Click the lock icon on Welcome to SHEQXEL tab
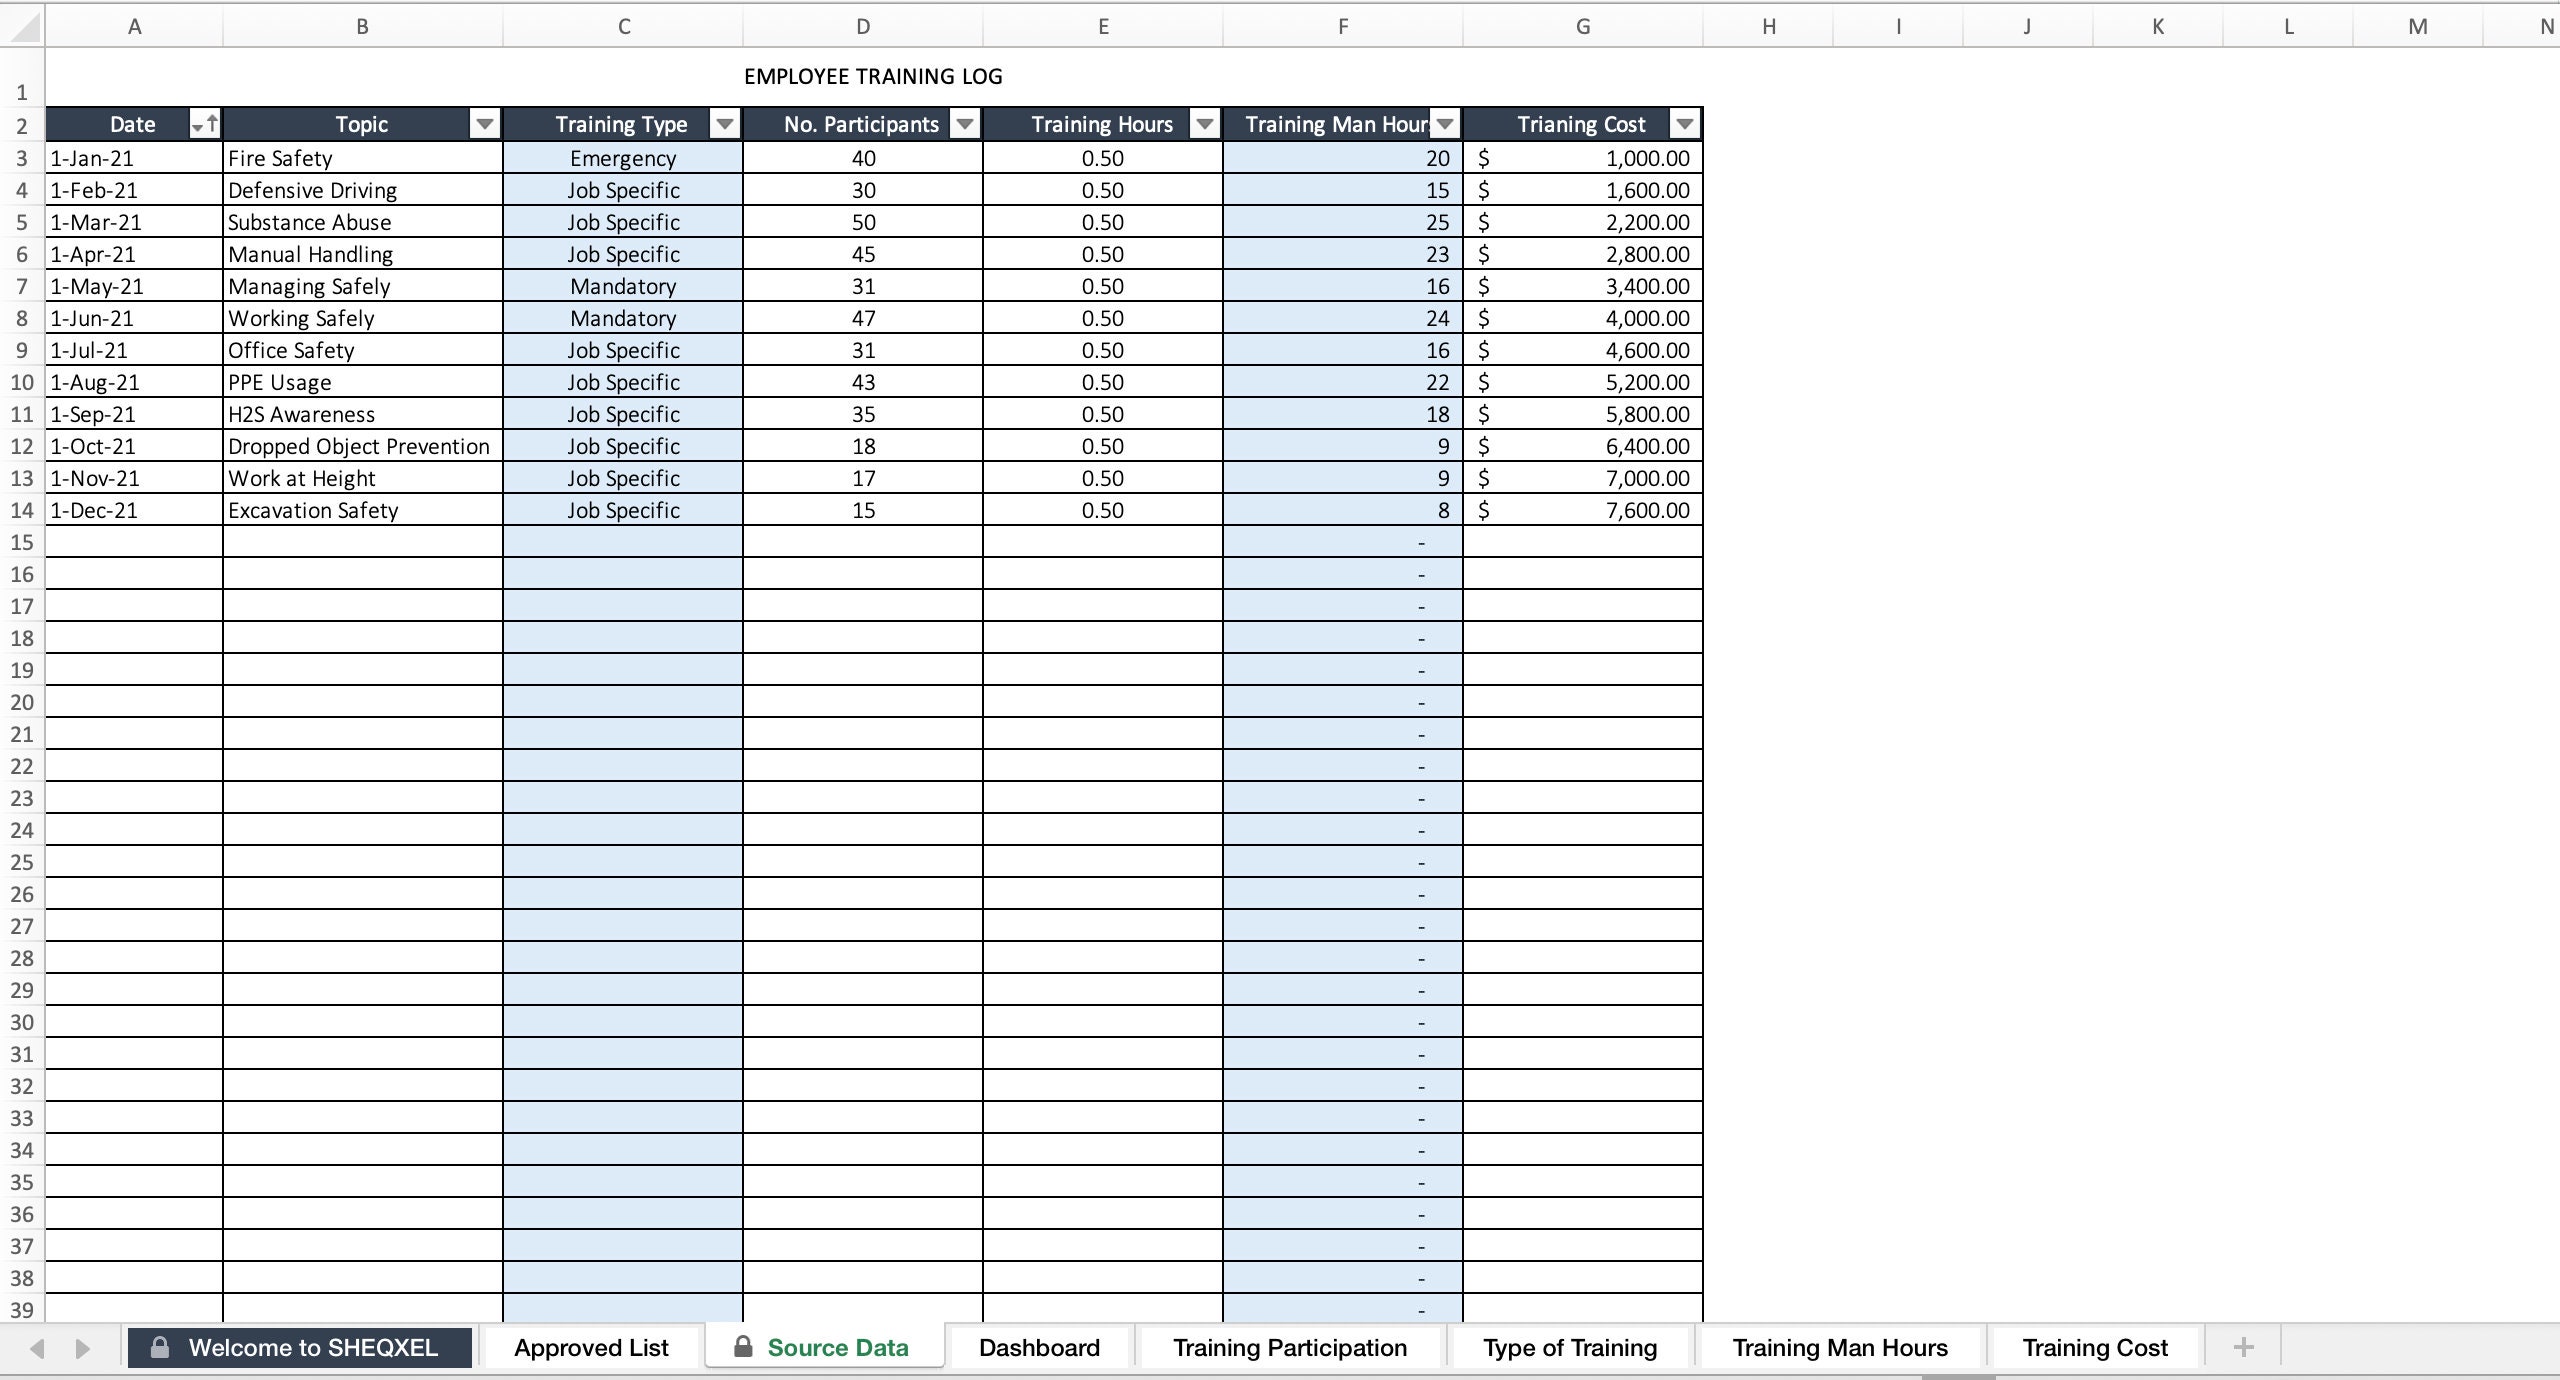 [160, 1347]
